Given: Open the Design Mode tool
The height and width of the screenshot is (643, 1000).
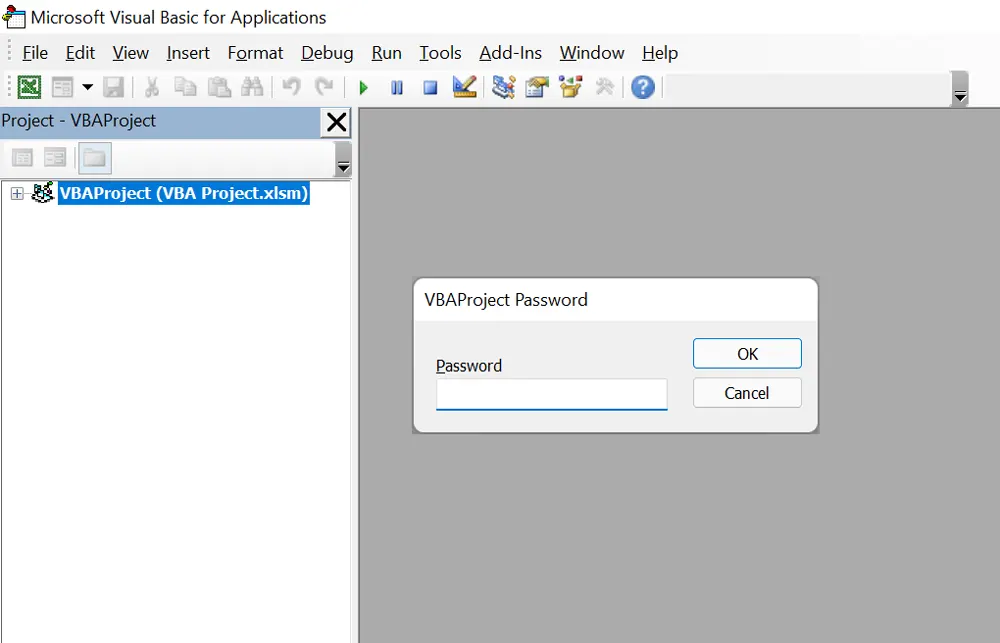Looking at the screenshot, I should coord(463,87).
